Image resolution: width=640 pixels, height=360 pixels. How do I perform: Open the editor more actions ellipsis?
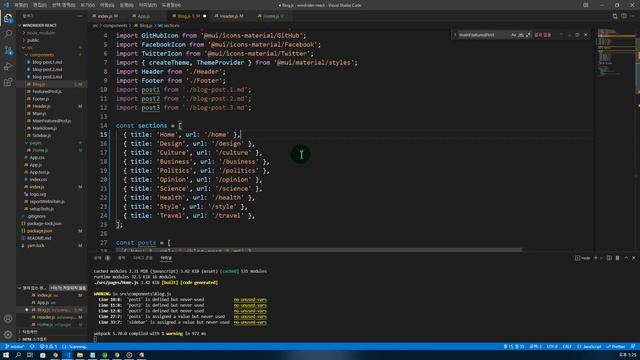click(633, 16)
